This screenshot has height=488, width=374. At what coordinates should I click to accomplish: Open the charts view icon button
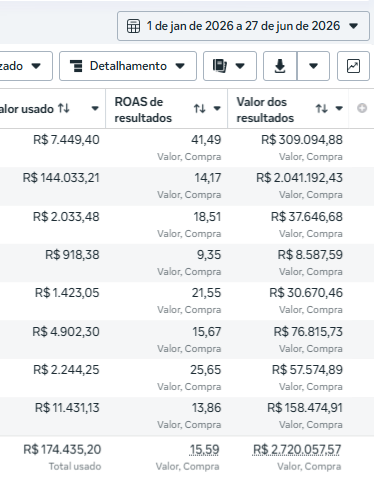[x=353, y=66]
